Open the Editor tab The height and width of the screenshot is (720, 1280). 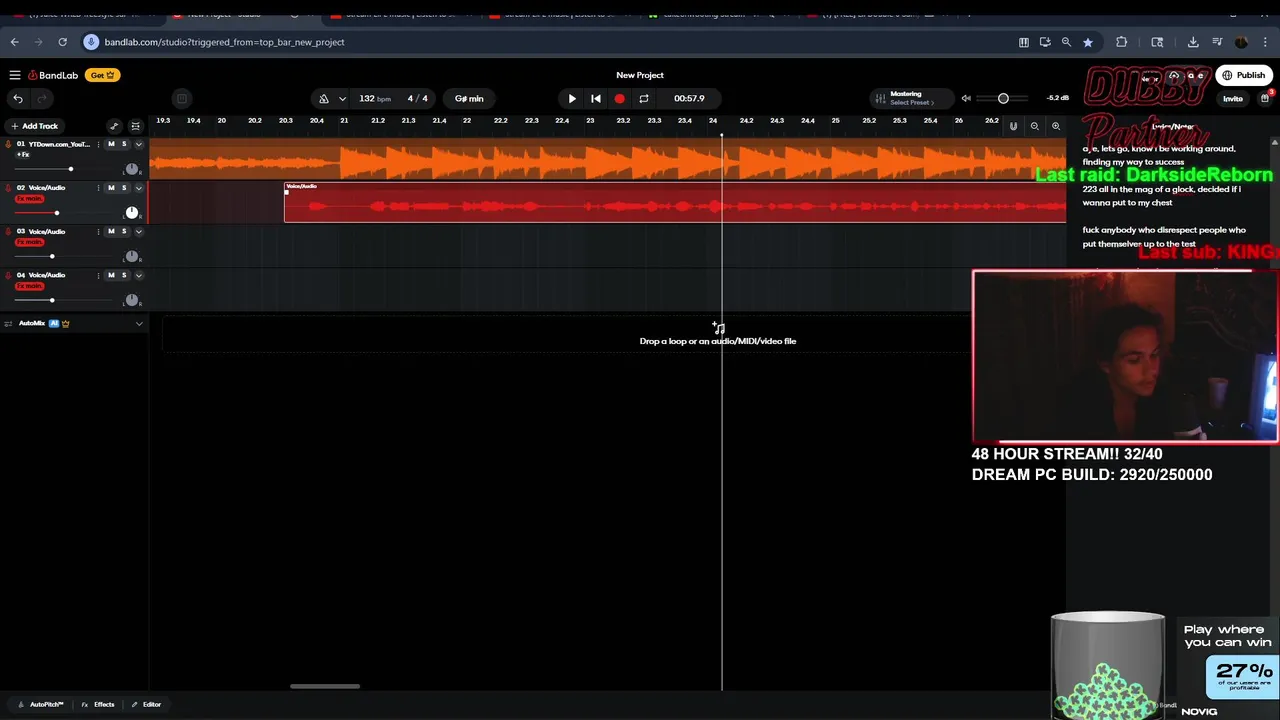[146, 704]
